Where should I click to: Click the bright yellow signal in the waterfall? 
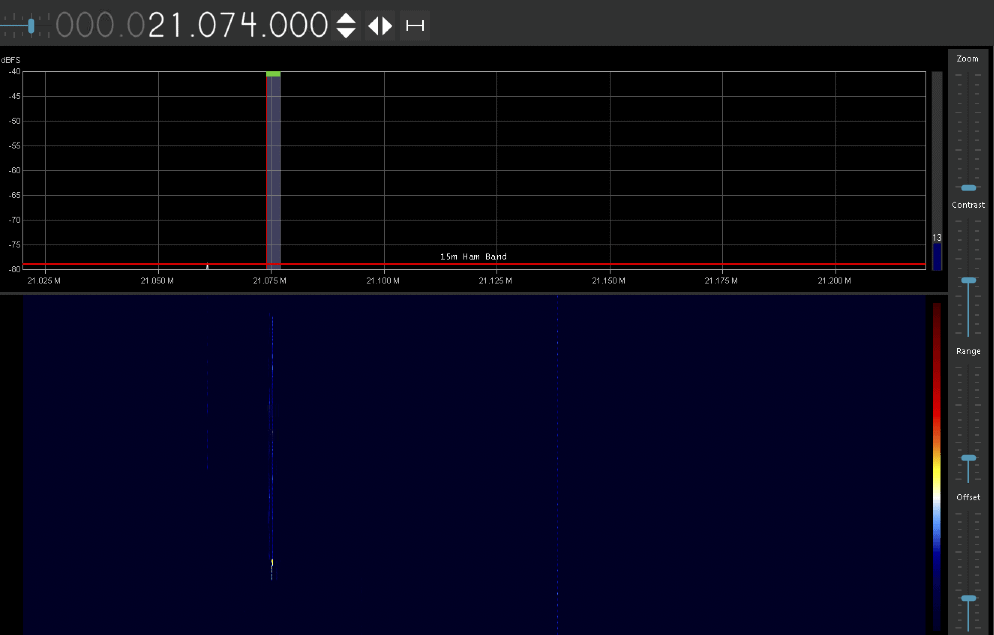tap(272, 562)
